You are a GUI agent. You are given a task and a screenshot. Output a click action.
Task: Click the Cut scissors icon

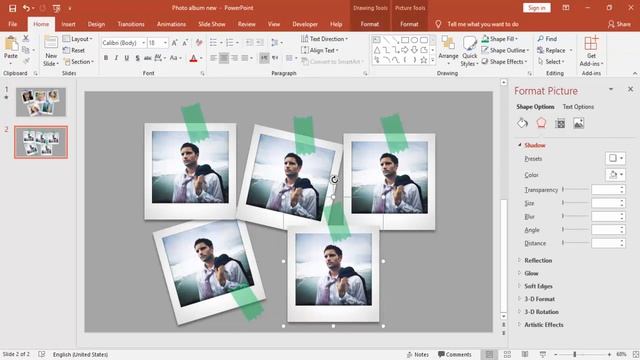pos(26,38)
